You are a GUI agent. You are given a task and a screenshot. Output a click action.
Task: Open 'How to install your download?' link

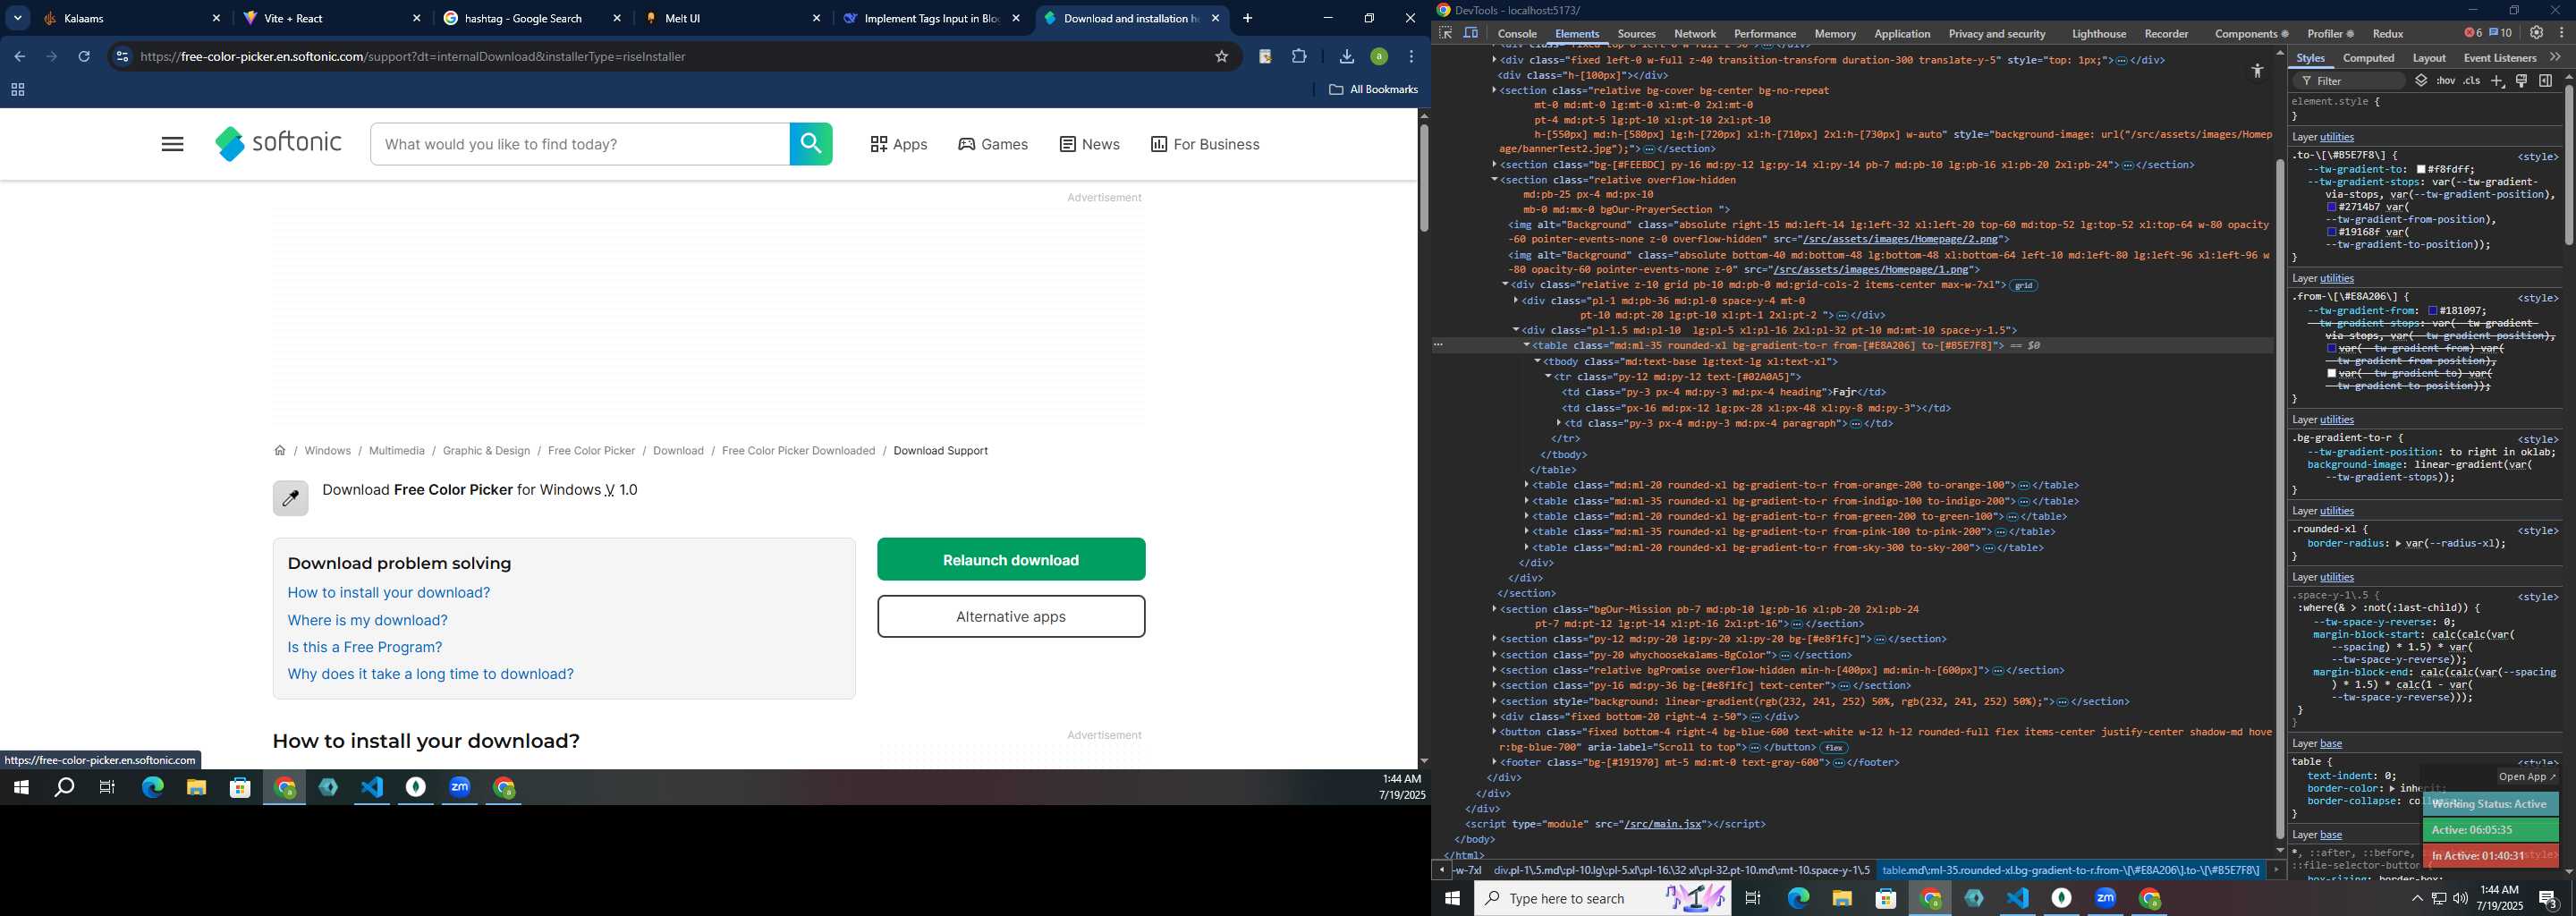point(389,593)
